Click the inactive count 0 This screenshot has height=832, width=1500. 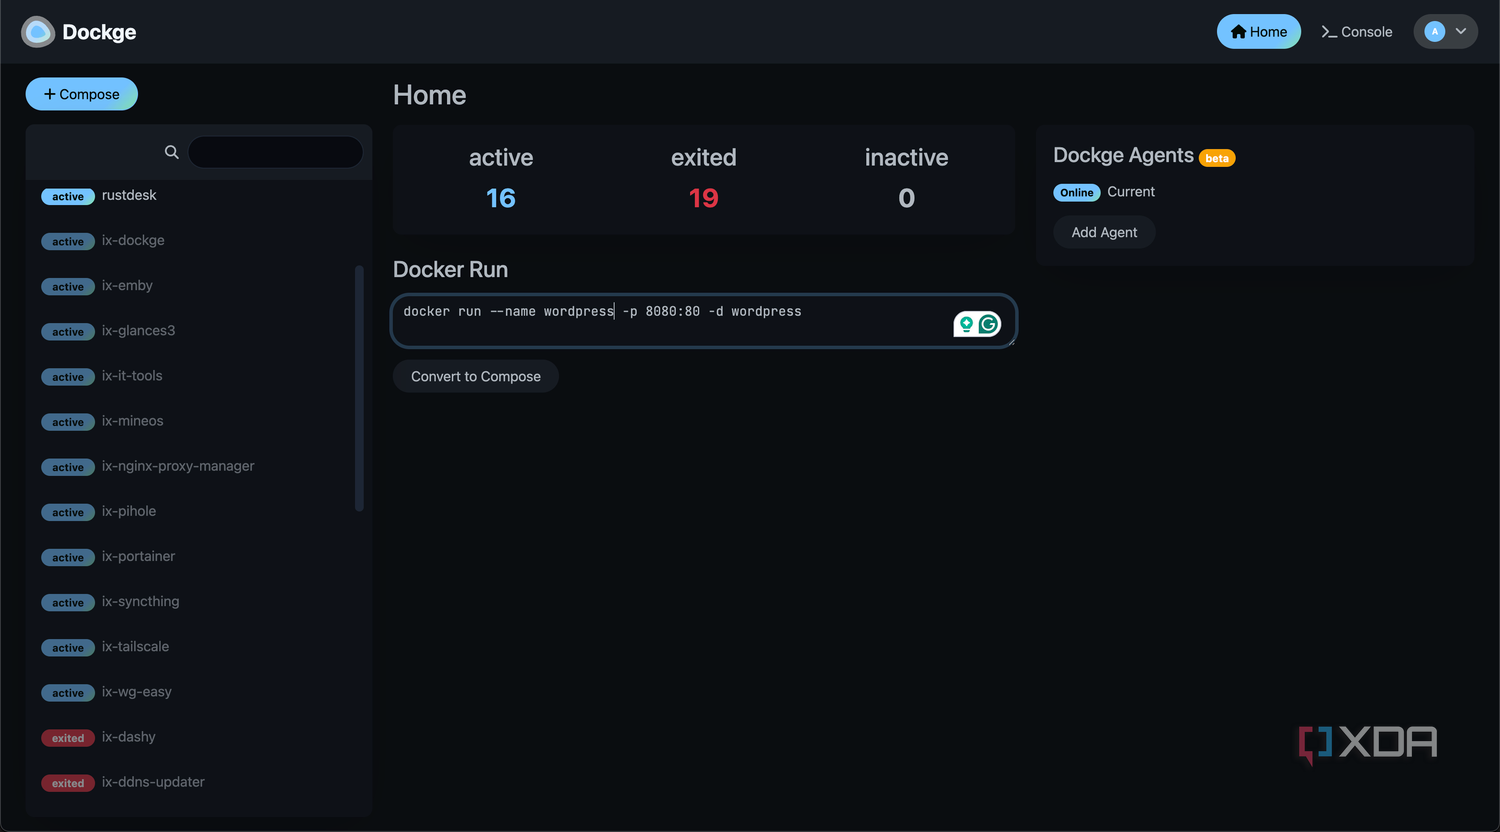[907, 198]
